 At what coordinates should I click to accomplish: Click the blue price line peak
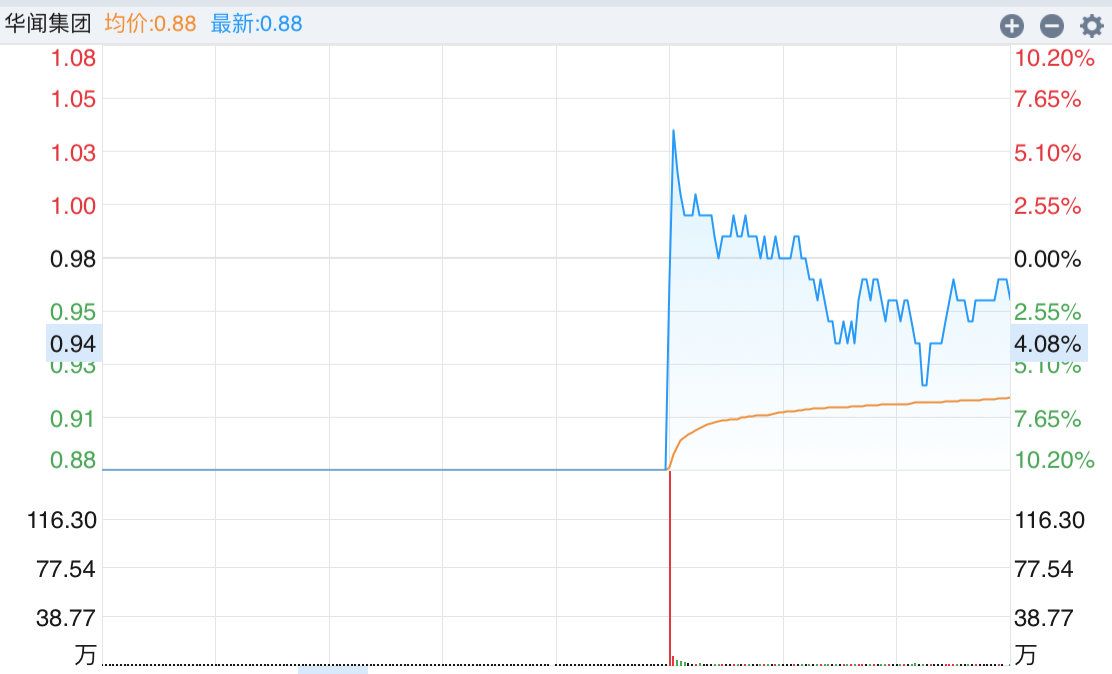(x=673, y=131)
